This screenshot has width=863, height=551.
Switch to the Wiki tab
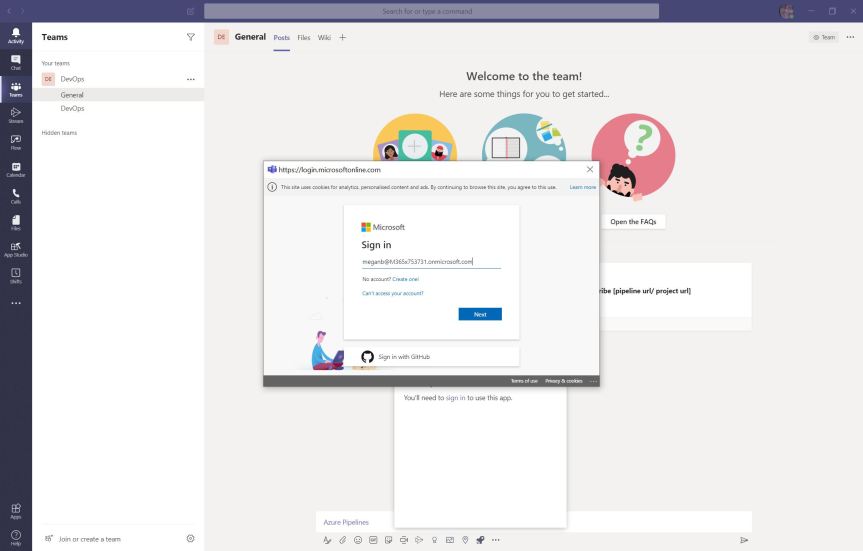coord(324,37)
